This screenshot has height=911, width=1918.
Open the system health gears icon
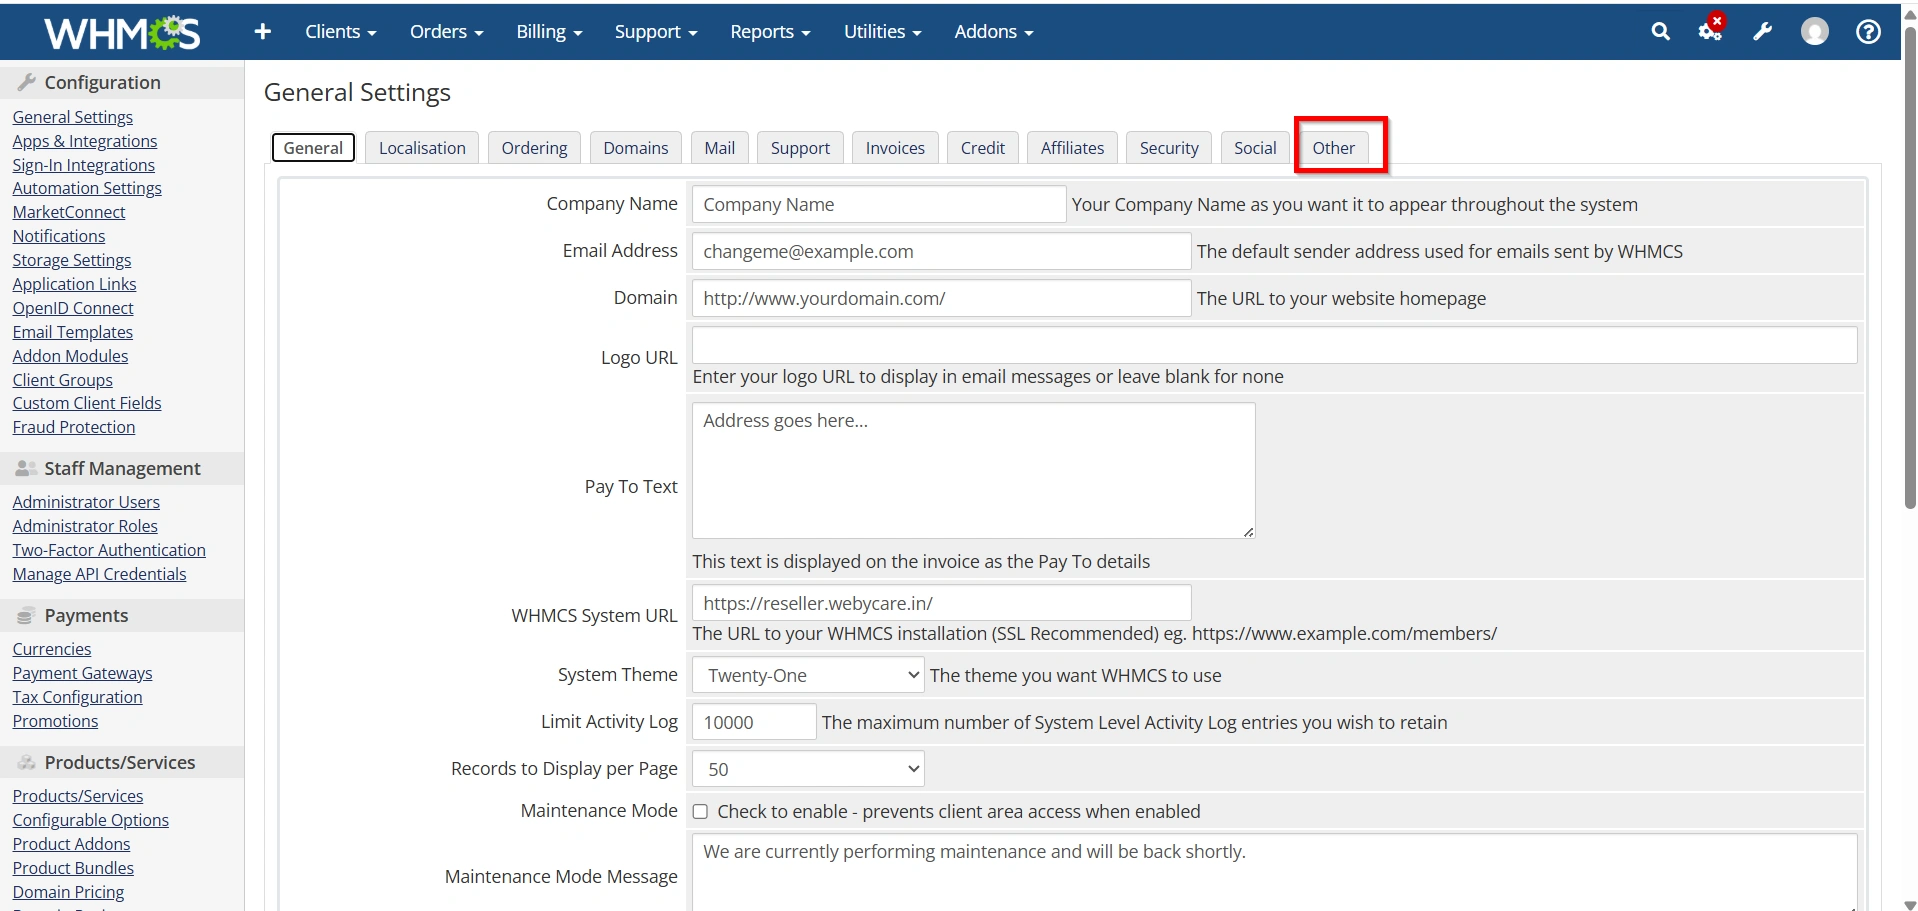[1711, 30]
